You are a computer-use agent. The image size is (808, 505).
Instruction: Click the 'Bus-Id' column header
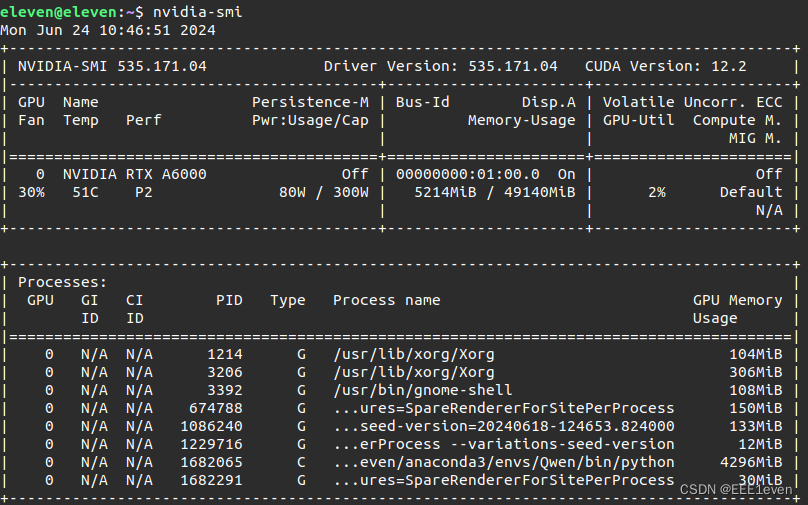coord(423,102)
